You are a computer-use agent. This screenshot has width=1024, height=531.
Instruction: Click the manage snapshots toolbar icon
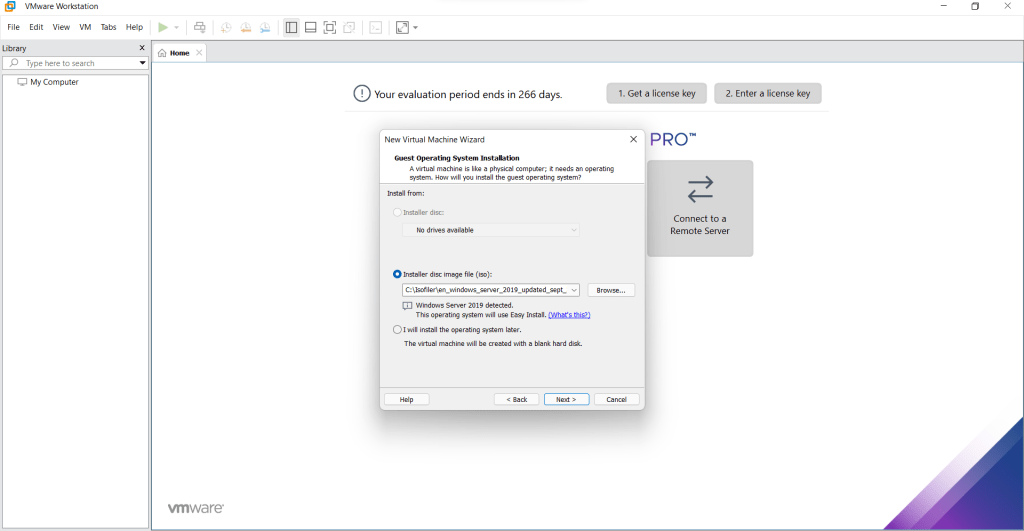point(264,27)
